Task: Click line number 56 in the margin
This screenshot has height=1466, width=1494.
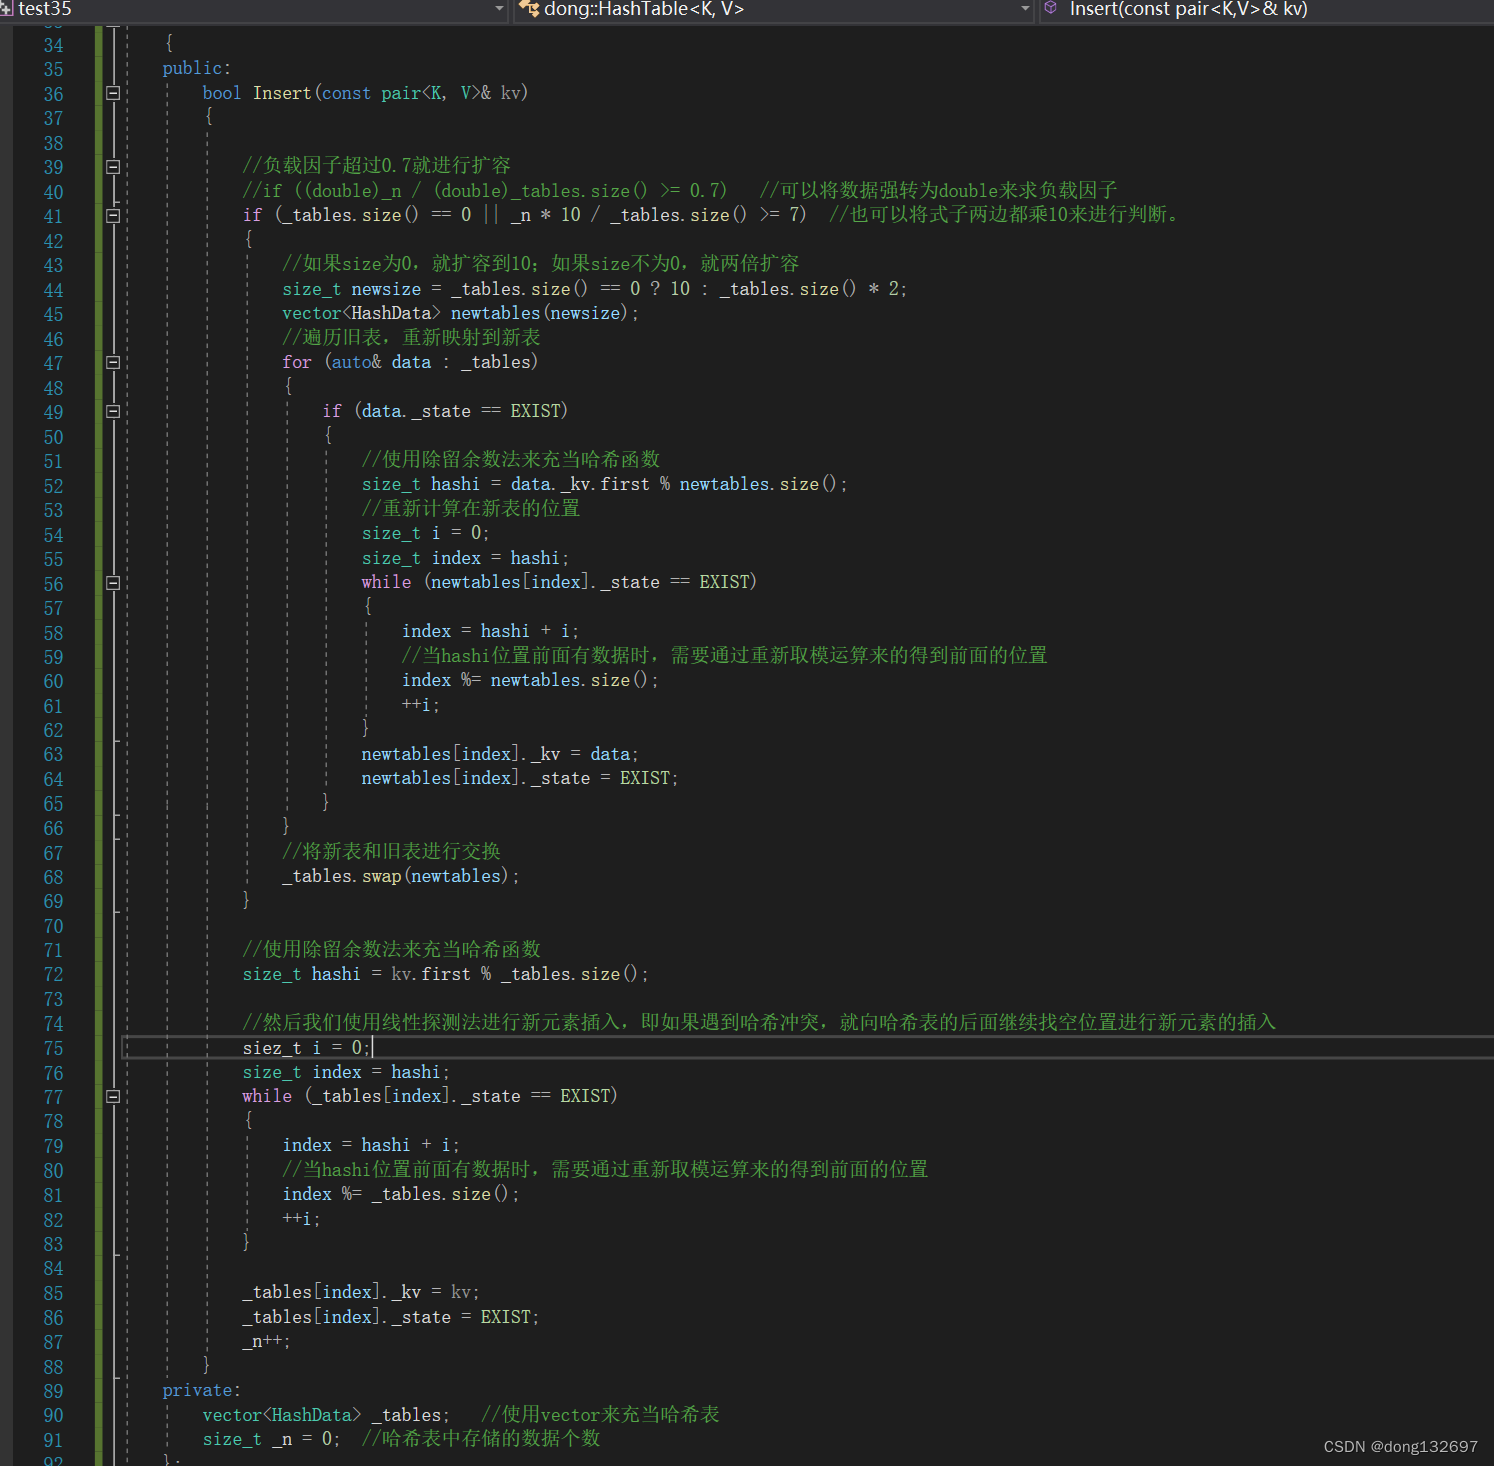Action: (53, 584)
